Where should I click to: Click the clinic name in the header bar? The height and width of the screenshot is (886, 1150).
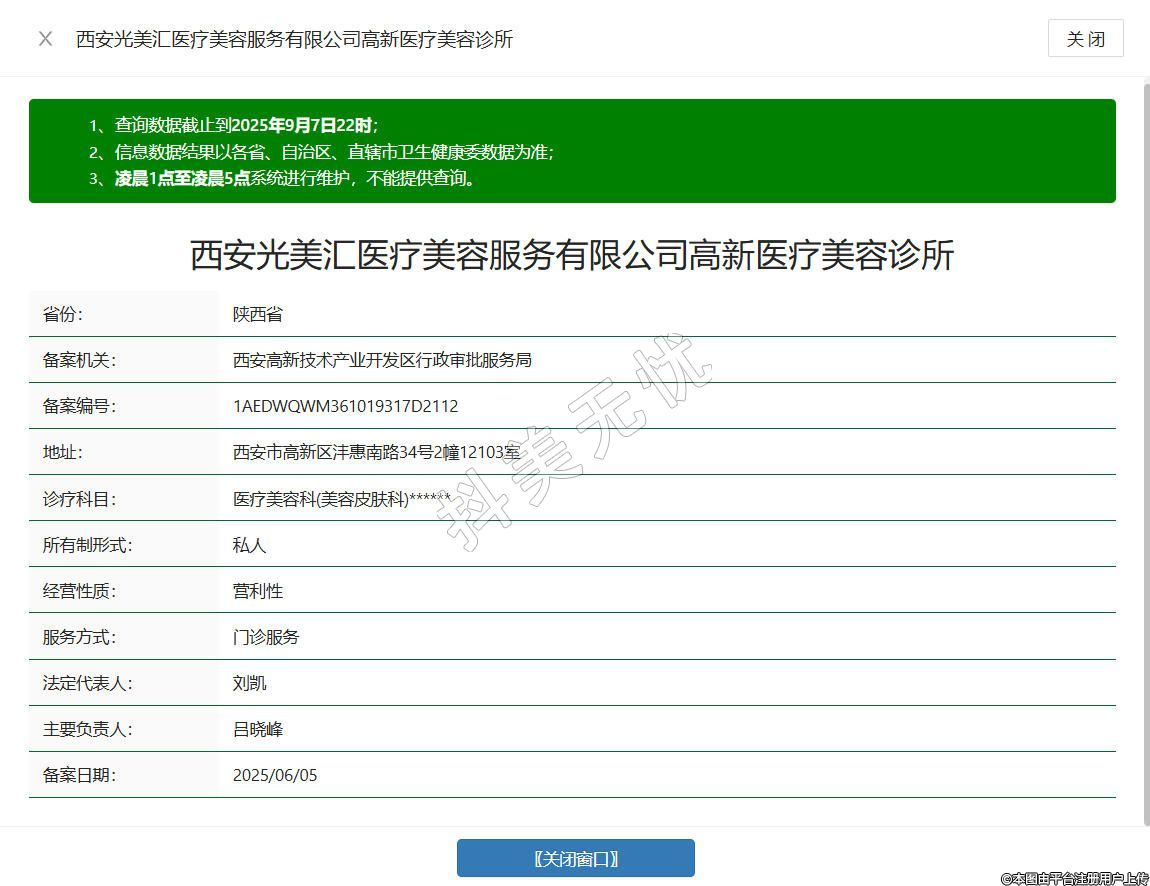[294, 39]
